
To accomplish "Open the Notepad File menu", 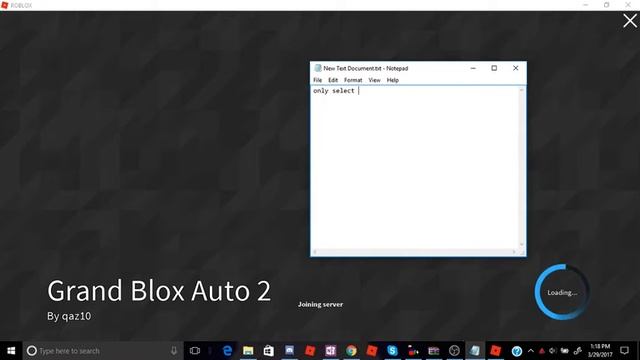I will (x=318, y=80).
